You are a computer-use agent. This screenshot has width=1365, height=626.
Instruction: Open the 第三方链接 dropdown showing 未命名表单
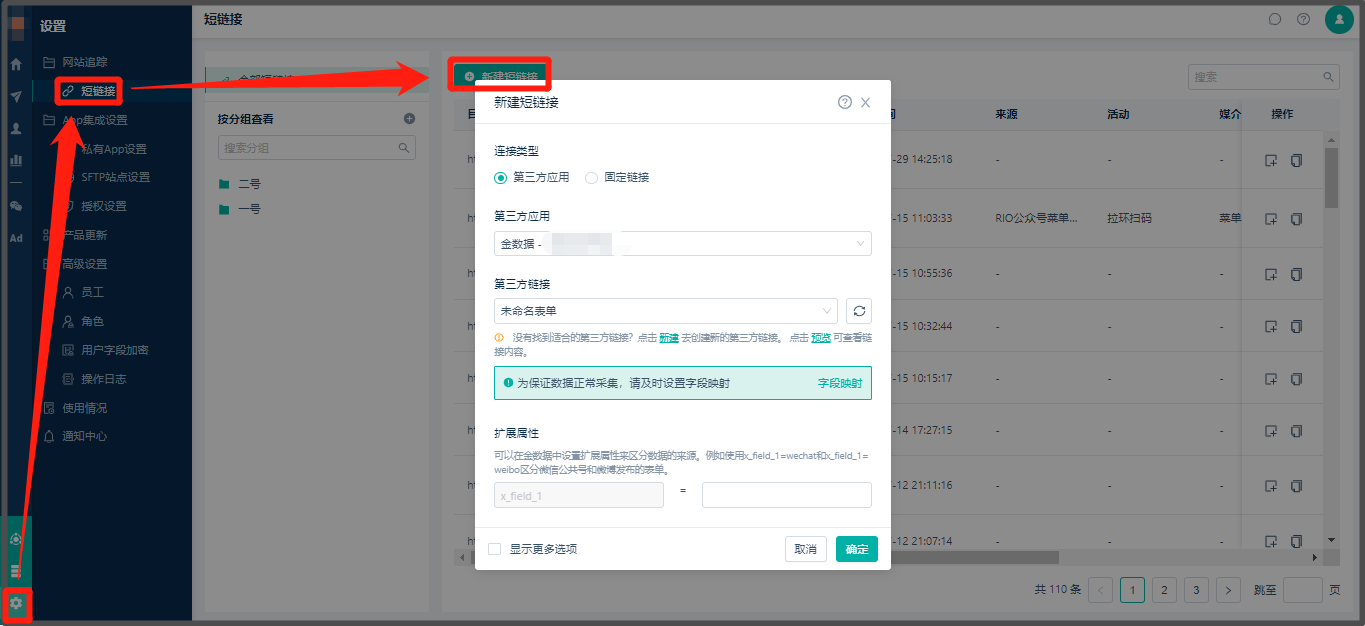(666, 311)
